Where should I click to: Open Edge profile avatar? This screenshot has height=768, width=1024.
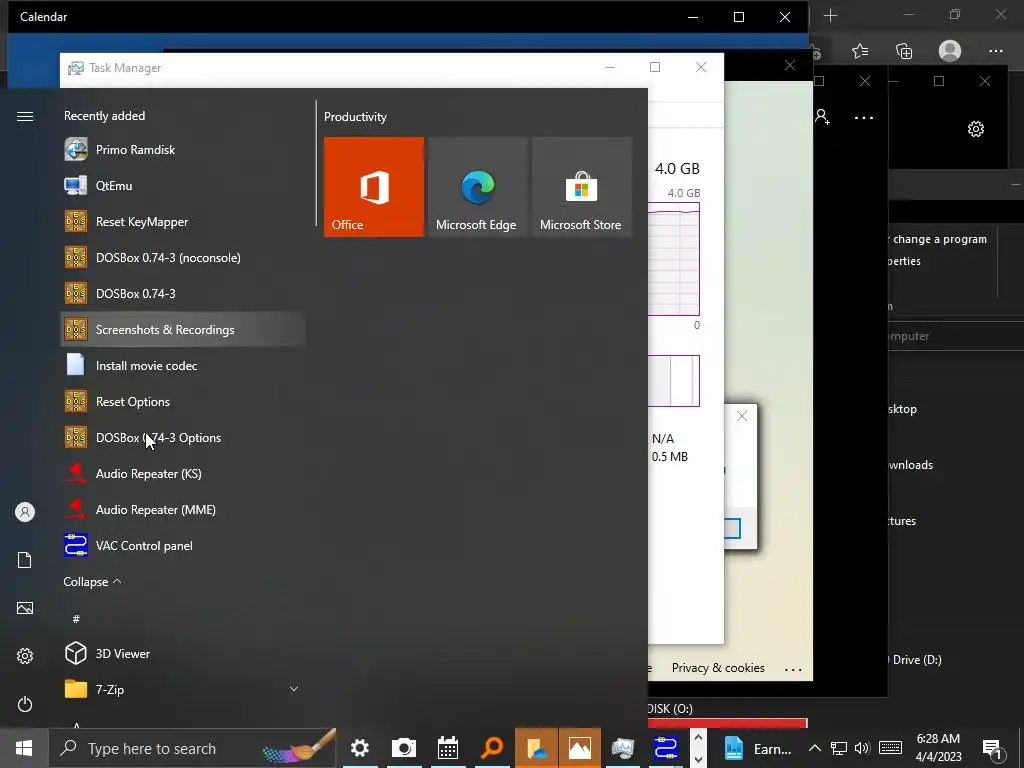pos(950,51)
